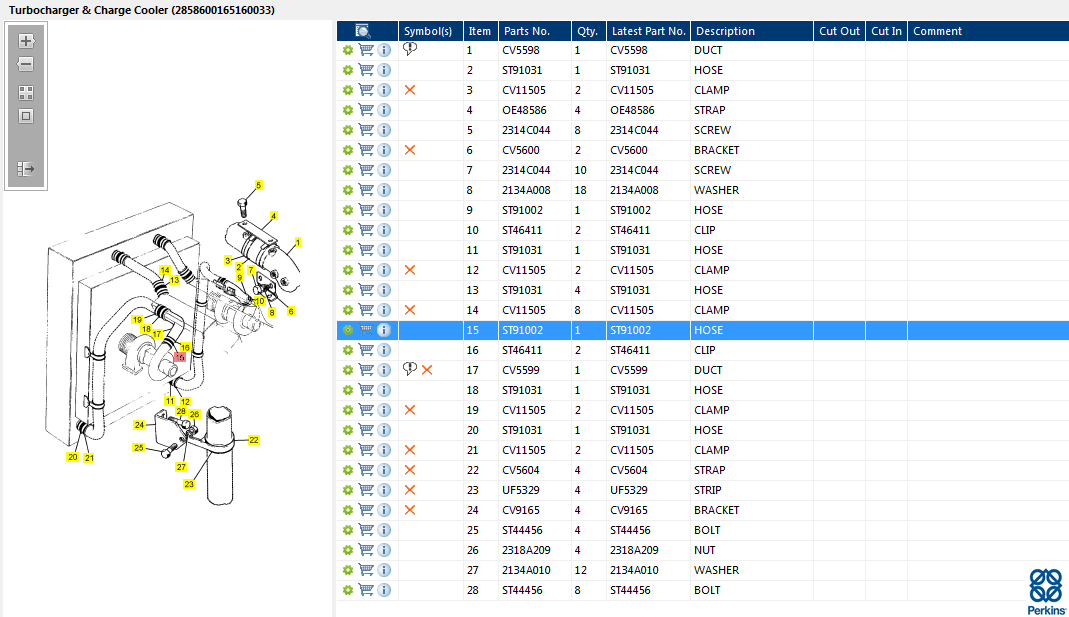This screenshot has height=617, width=1069.
Task: Click the Perkins logo
Action: 1047,592
